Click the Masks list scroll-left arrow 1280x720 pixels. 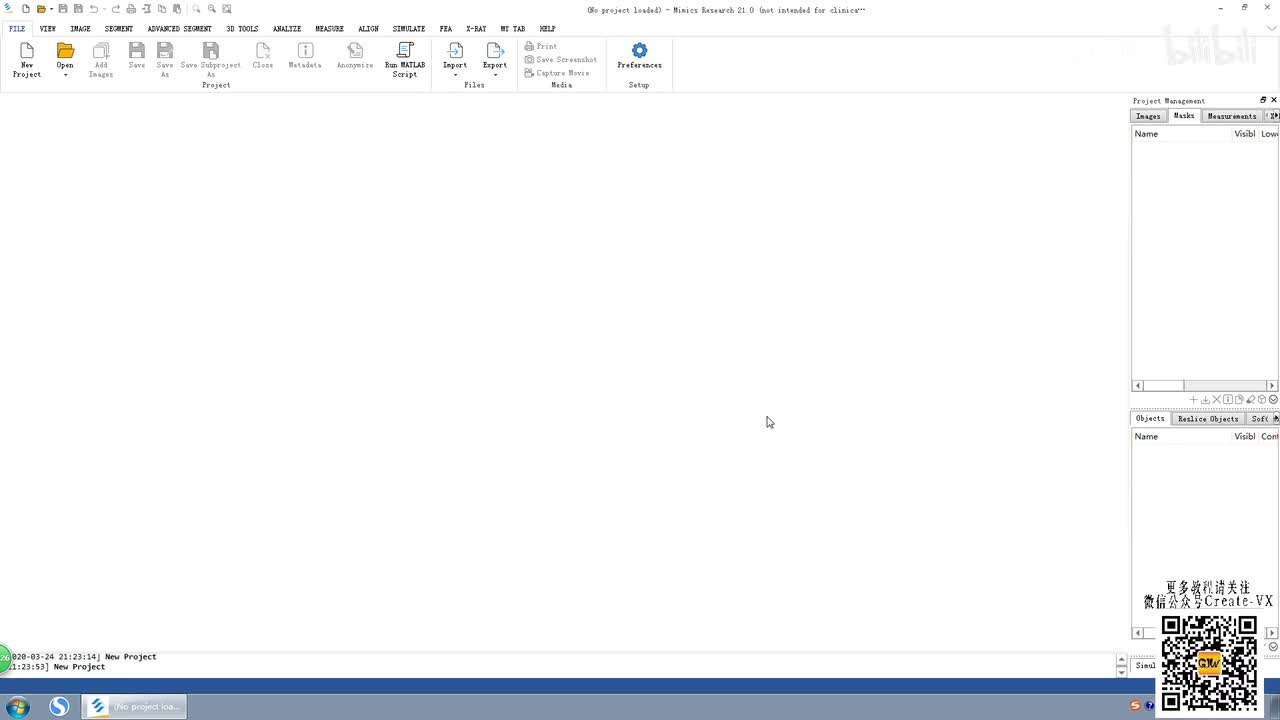click(1137, 386)
